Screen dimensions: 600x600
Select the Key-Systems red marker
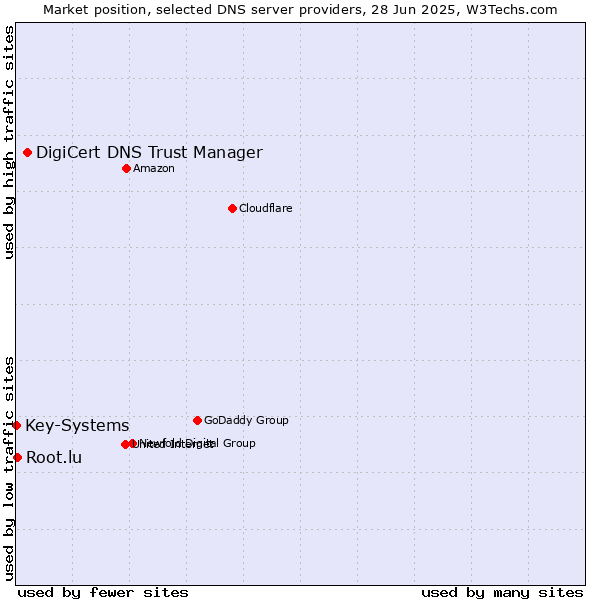point(17,426)
